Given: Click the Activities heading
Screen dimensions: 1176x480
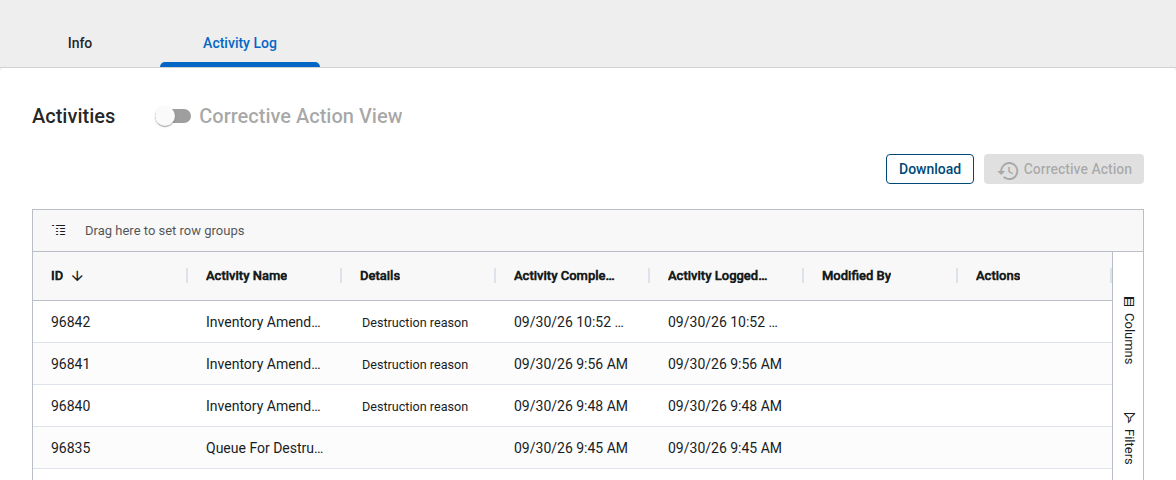Looking at the screenshot, I should (74, 116).
